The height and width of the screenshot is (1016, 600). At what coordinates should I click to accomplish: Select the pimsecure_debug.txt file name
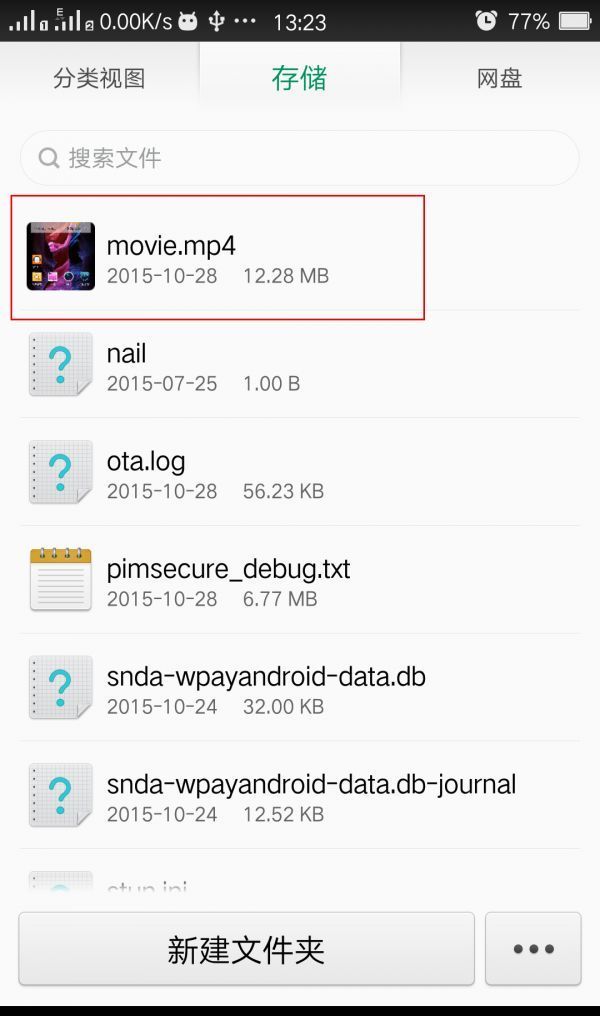[228, 569]
